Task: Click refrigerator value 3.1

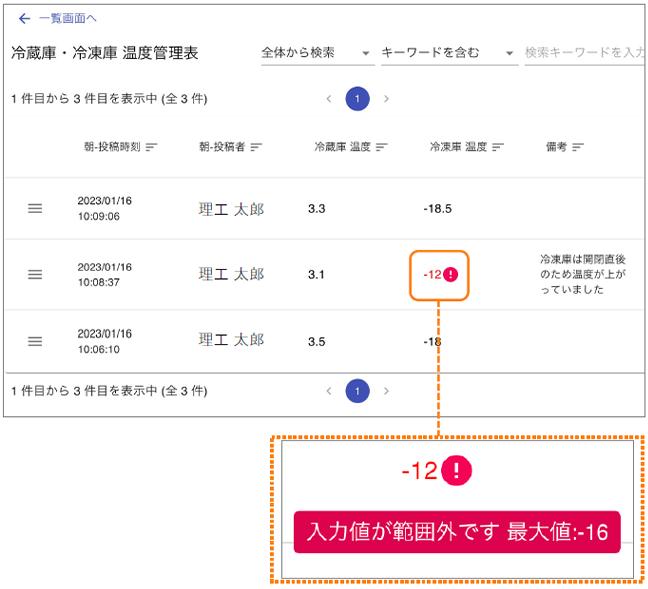Action: point(316,275)
